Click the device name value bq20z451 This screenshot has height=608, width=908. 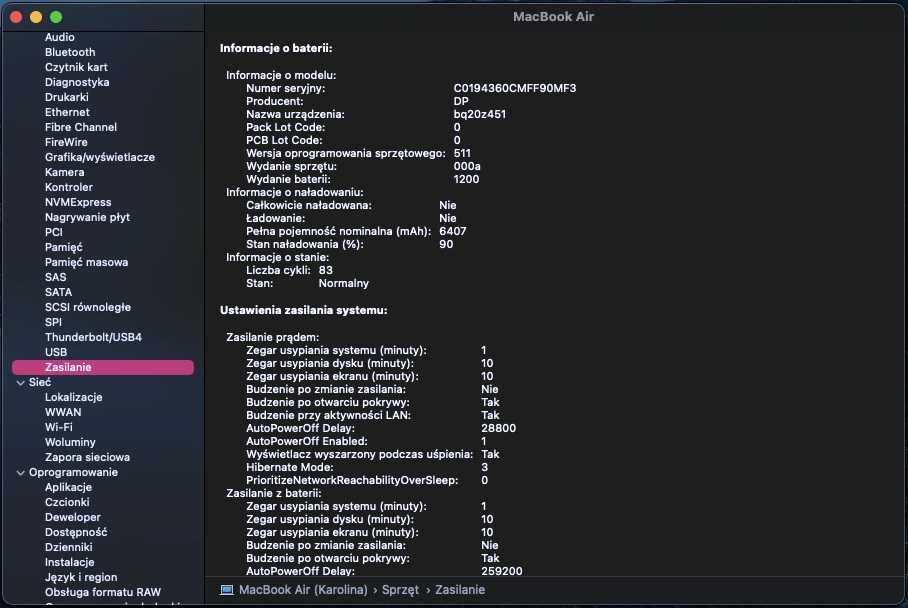479,114
